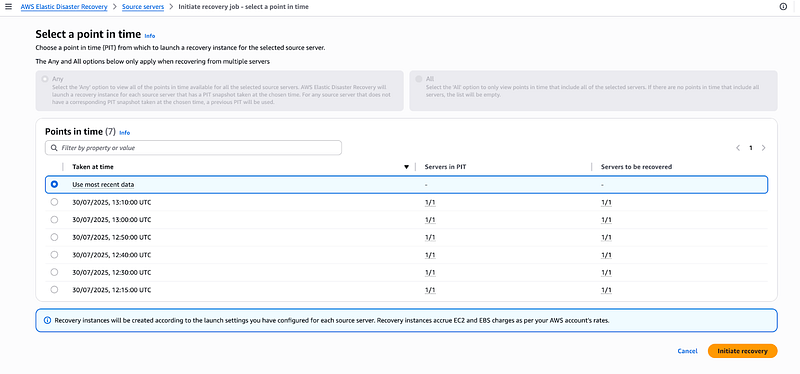
Task: Open AWS Elastic Disaster Recovery breadcrumb
Action: [x=64, y=7]
